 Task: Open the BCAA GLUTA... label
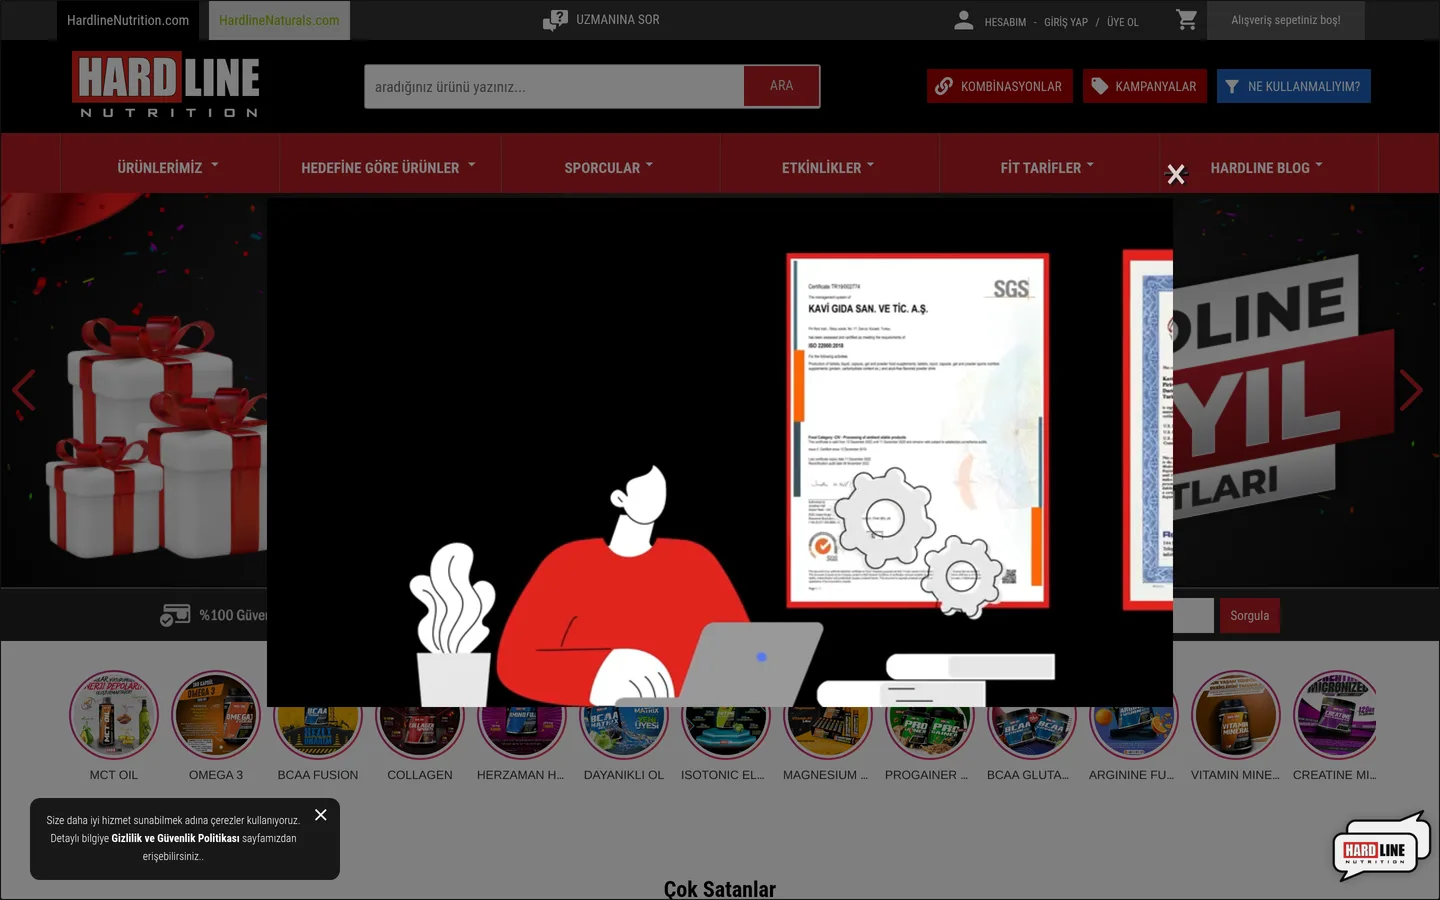tap(1028, 775)
